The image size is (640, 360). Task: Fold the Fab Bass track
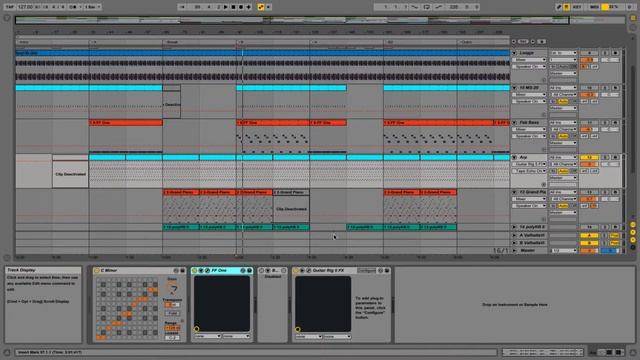click(514, 122)
